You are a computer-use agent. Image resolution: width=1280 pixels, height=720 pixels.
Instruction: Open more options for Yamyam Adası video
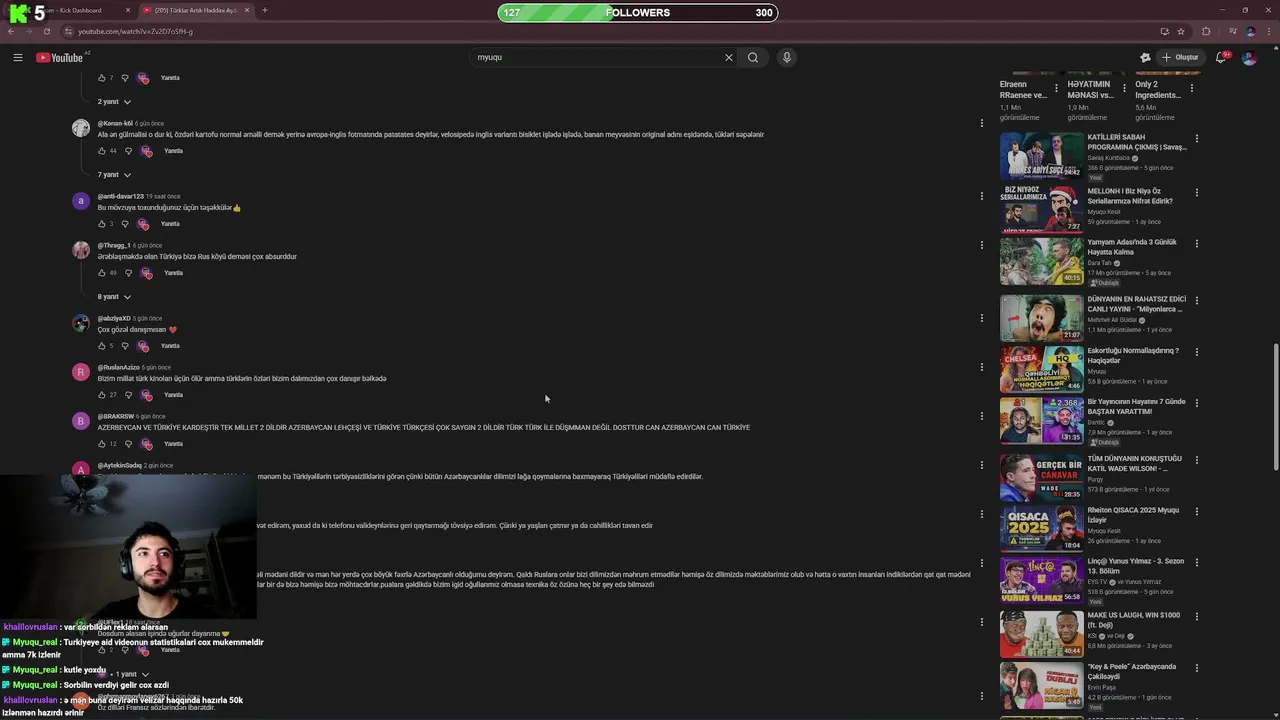pyautogui.click(x=1196, y=243)
